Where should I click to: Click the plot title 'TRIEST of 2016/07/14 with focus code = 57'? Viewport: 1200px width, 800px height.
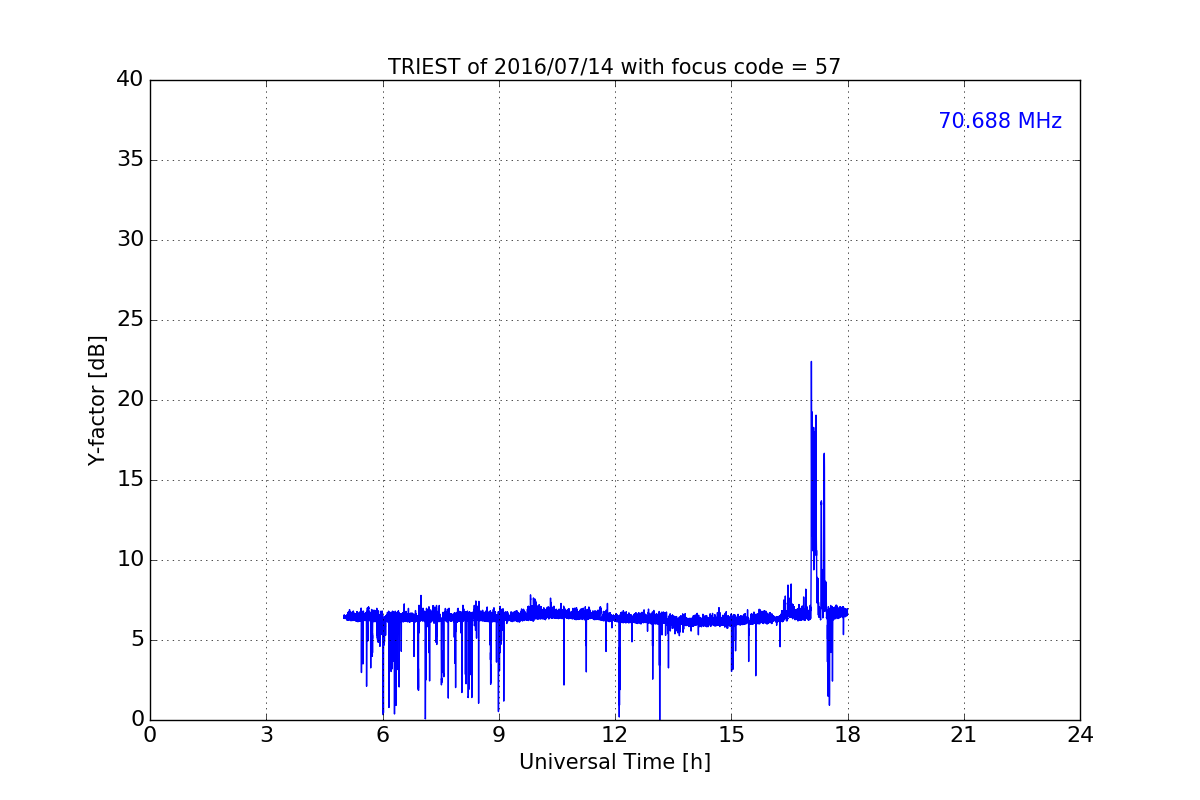[x=614, y=67]
